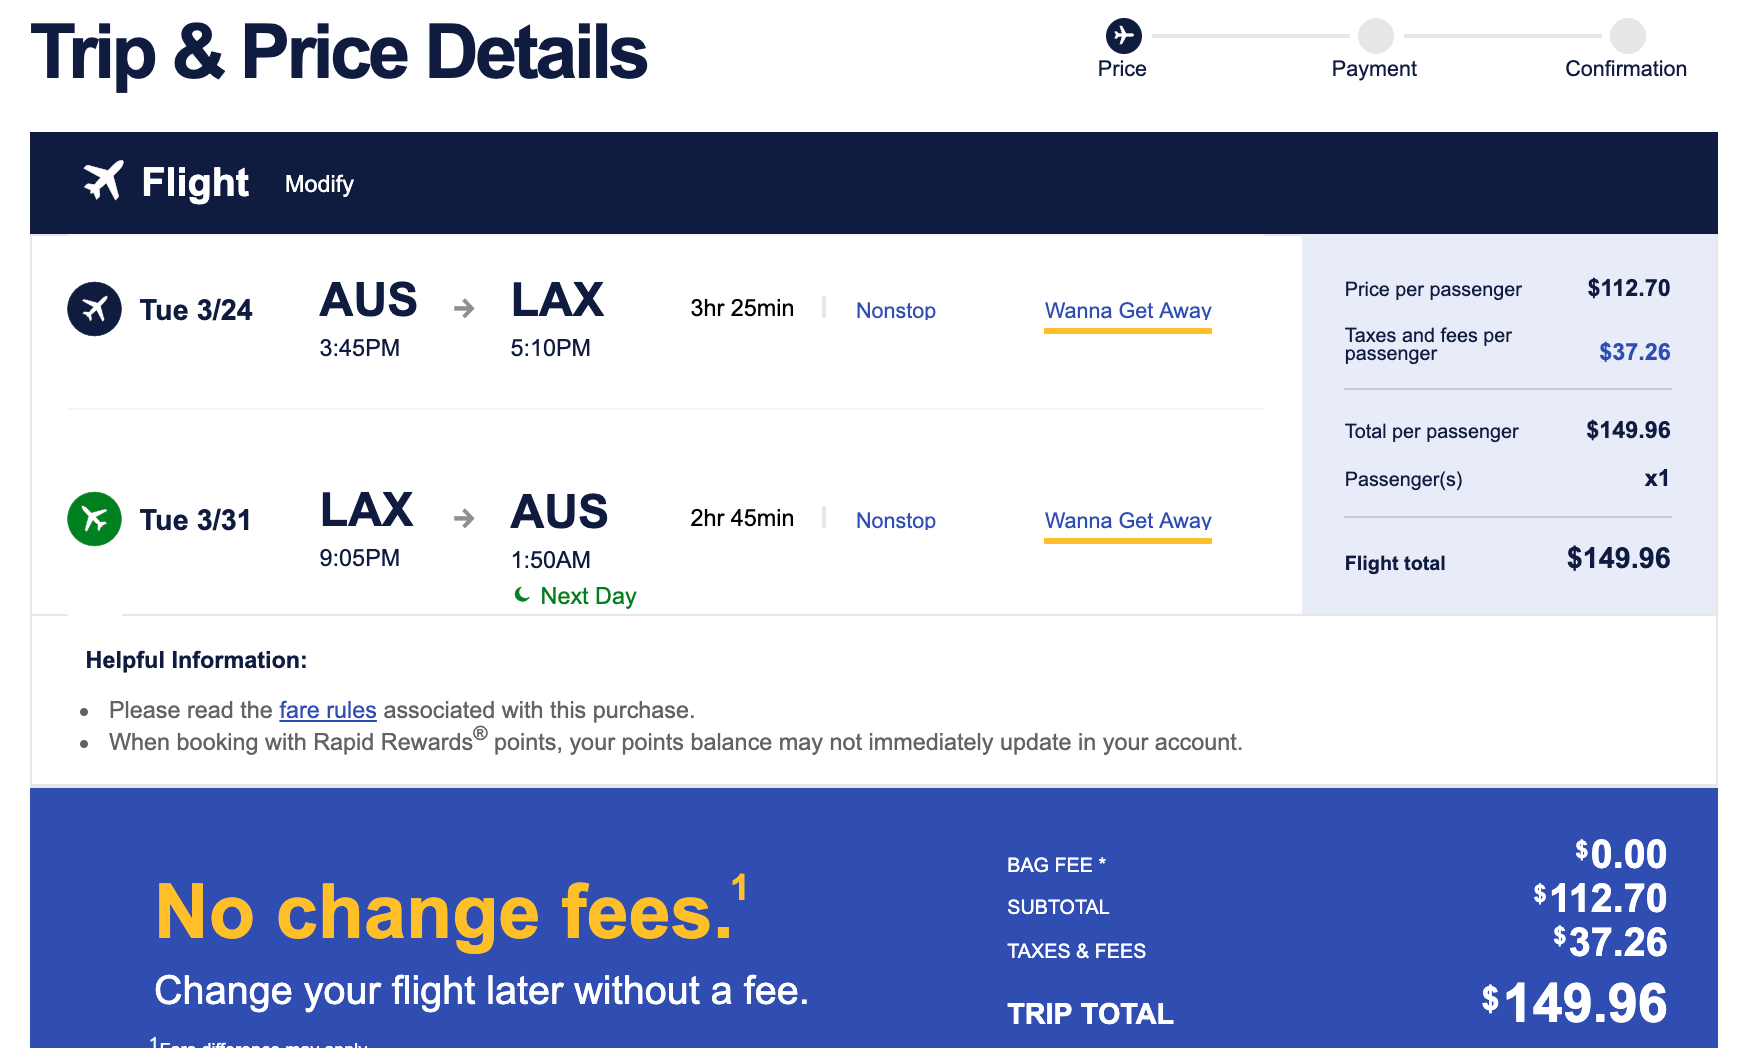Select the Confirmation step label
The height and width of the screenshot is (1048, 1738).
1625,69
